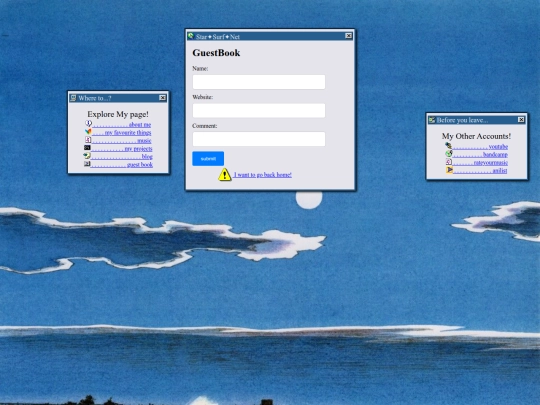Open the my favourite things link

pos(122,133)
